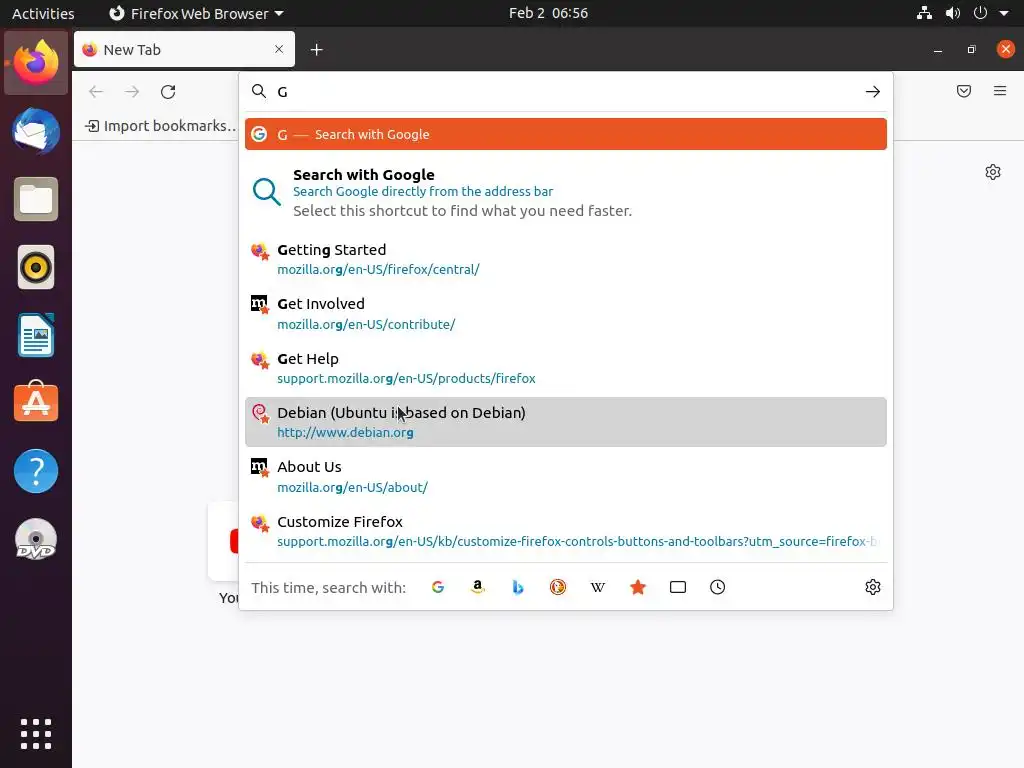The height and width of the screenshot is (768, 1024).
Task: Click in the address bar text field
Action: [x=566, y=91]
